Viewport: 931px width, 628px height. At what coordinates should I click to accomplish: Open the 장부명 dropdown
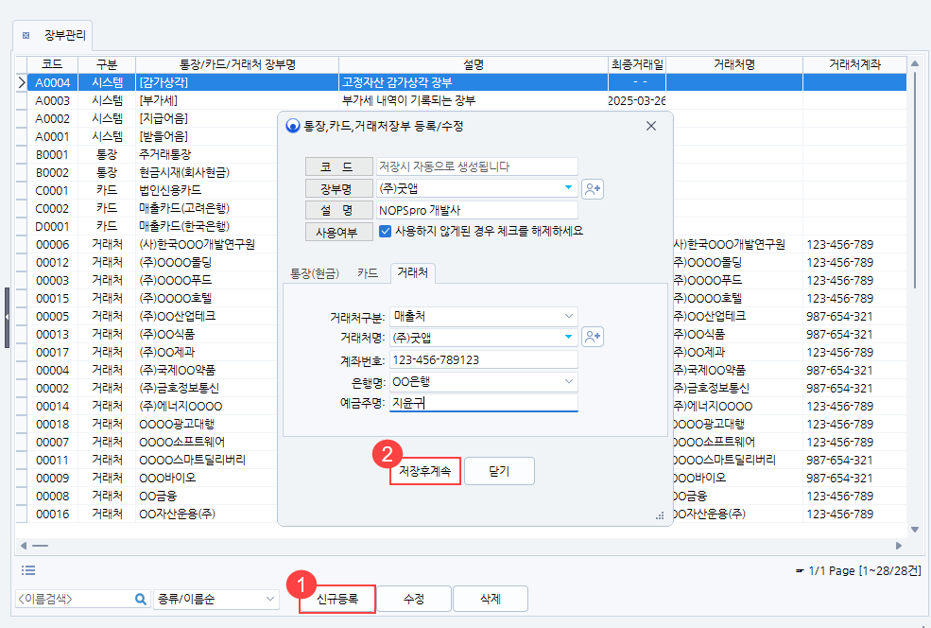(x=568, y=188)
